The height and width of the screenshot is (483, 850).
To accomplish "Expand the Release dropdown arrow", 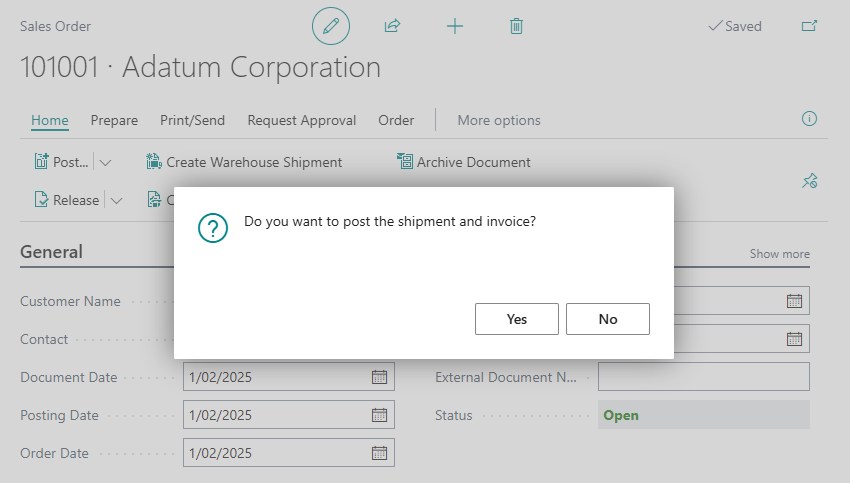I will pyautogui.click(x=116, y=201).
